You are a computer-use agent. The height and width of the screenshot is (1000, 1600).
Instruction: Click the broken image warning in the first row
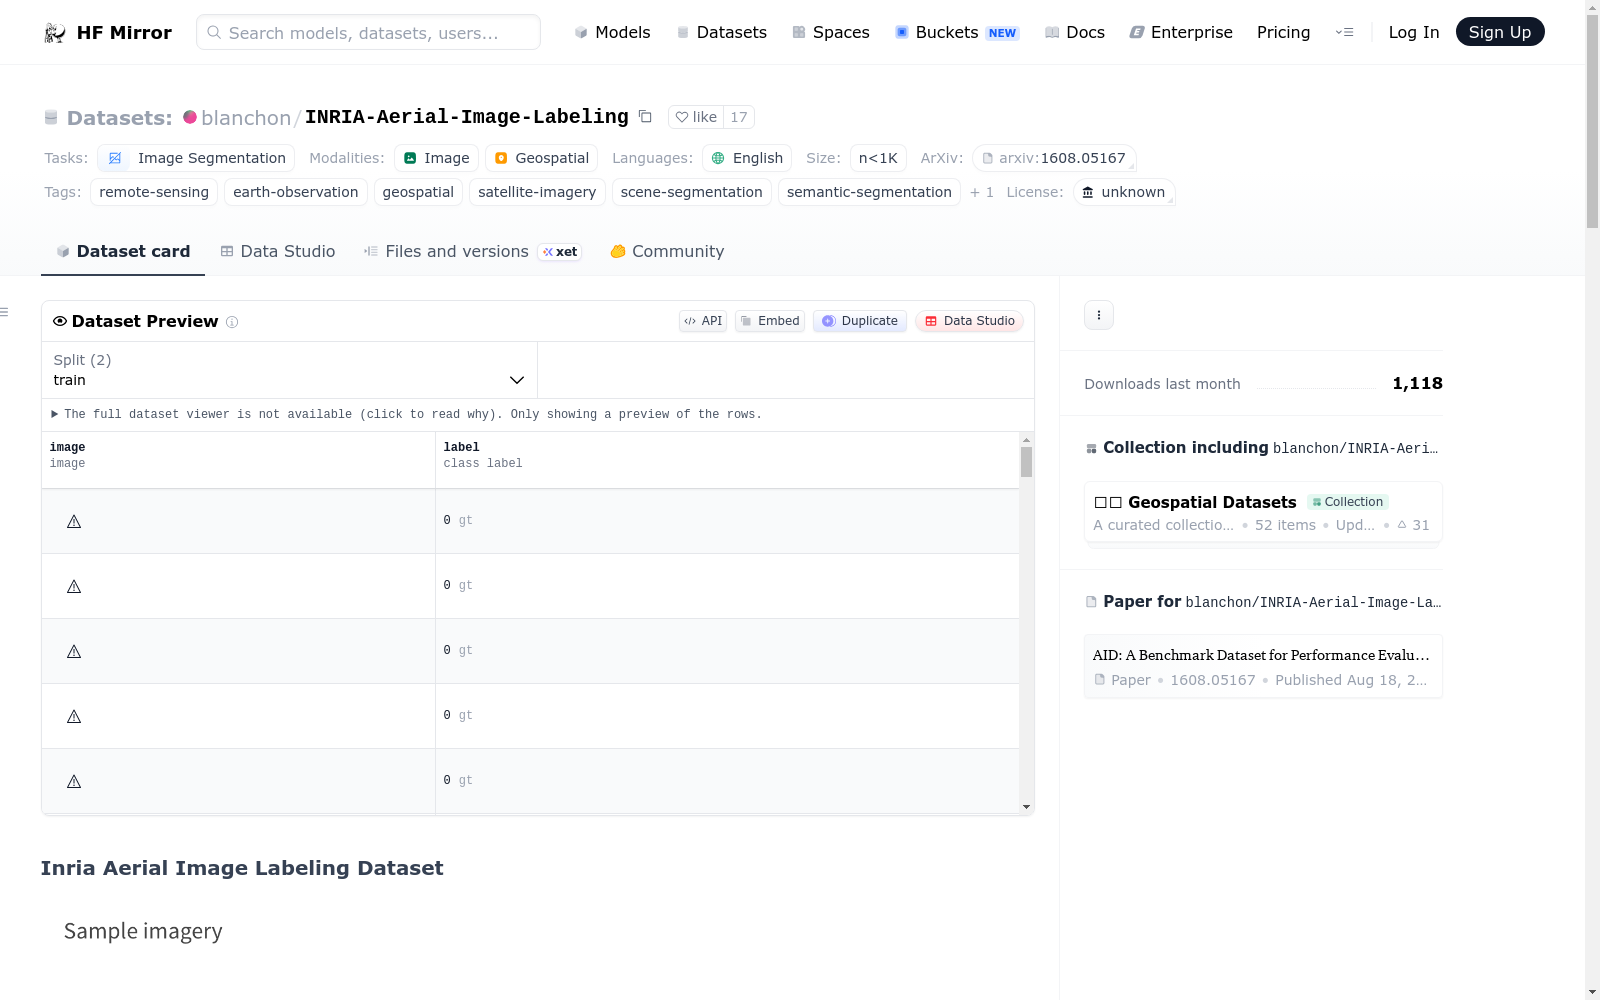point(74,521)
